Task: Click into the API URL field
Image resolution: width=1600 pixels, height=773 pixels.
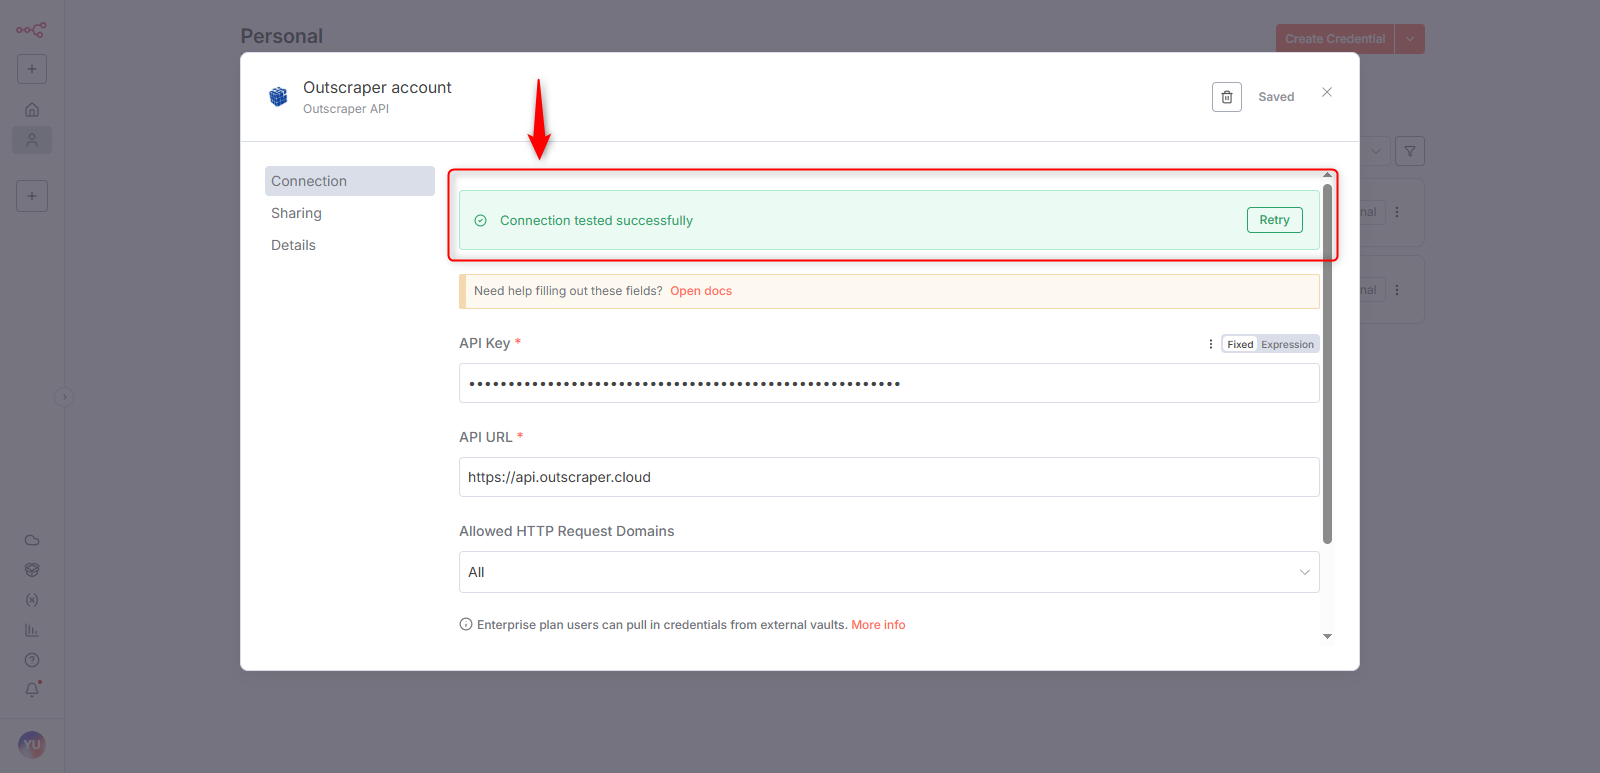Action: tap(888, 477)
